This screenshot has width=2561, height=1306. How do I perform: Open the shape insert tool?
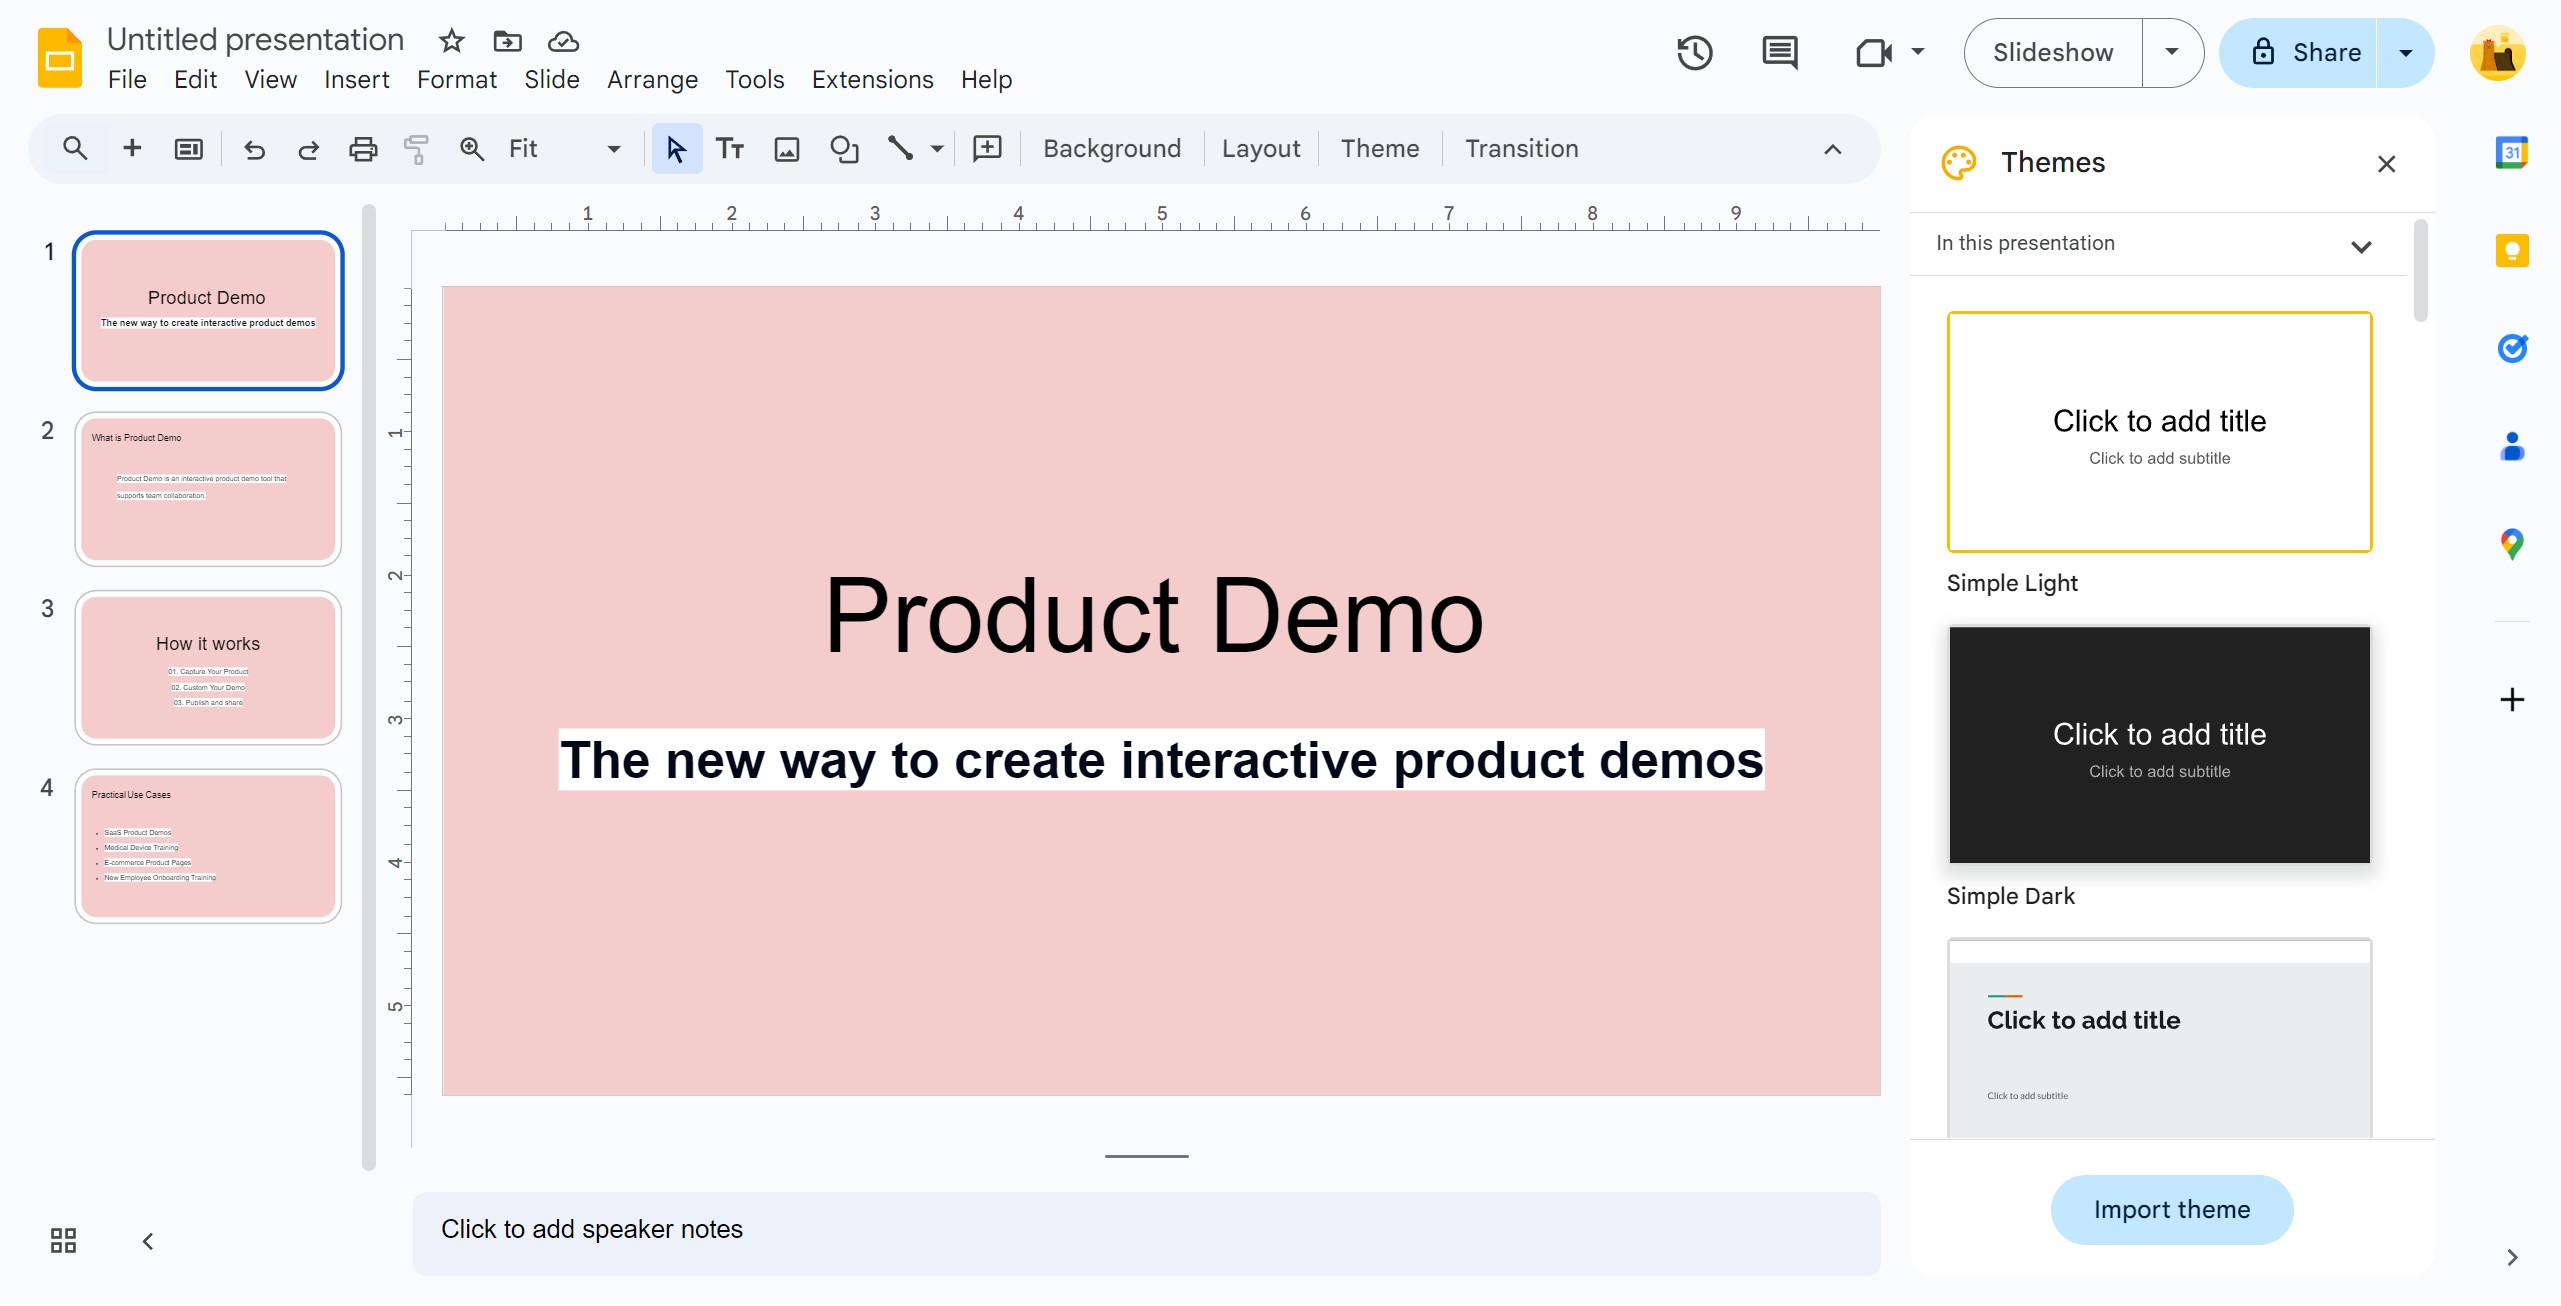coord(844,149)
